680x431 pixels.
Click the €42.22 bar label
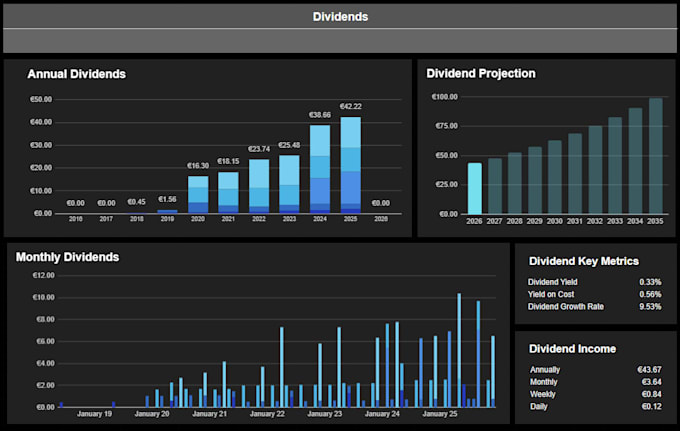click(x=350, y=107)
